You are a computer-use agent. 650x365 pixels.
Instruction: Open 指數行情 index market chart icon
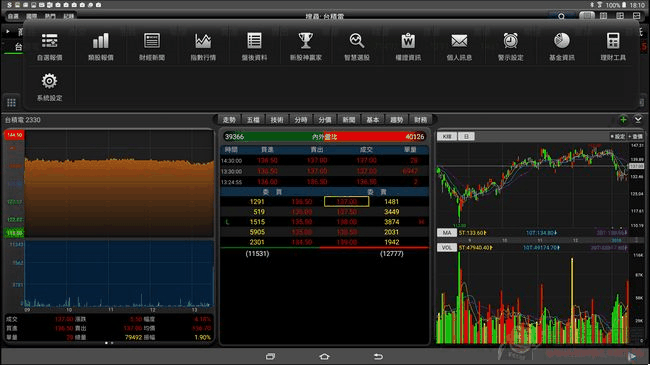coord(203,46)
